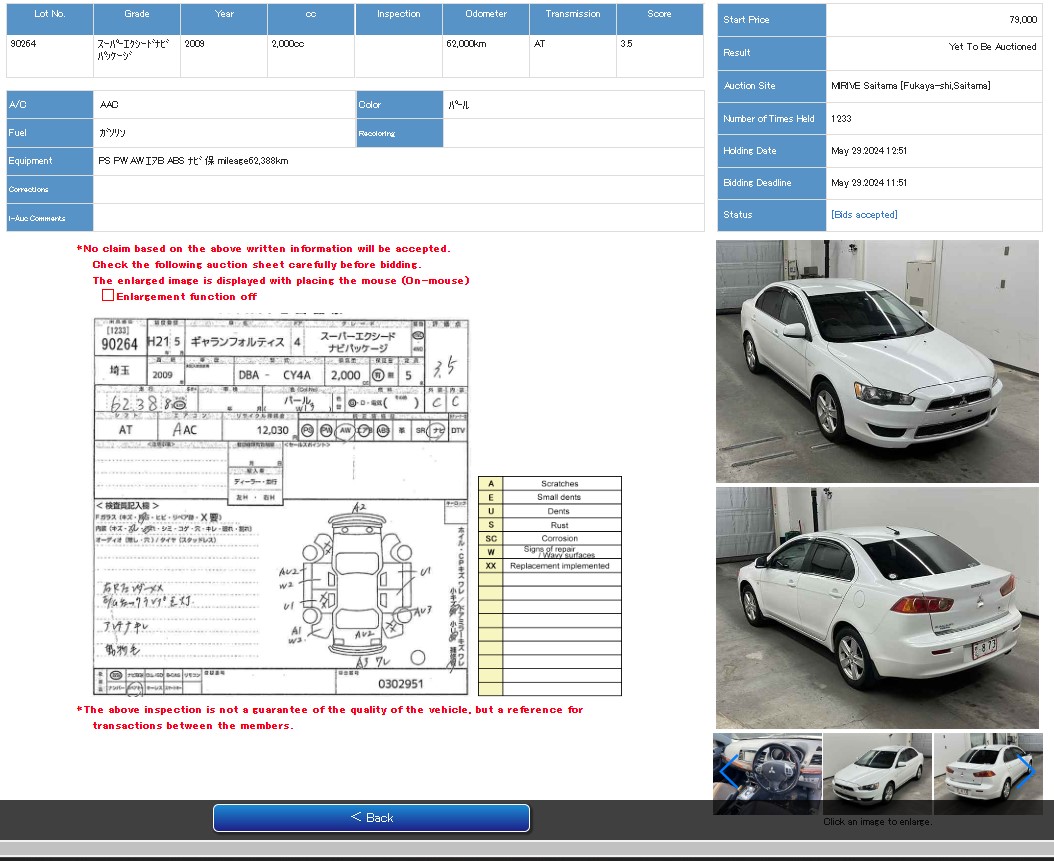Click the Scratches legend row
This screenshot has height=861, width=1054.
pyautogui.click(x=560, y=483)
